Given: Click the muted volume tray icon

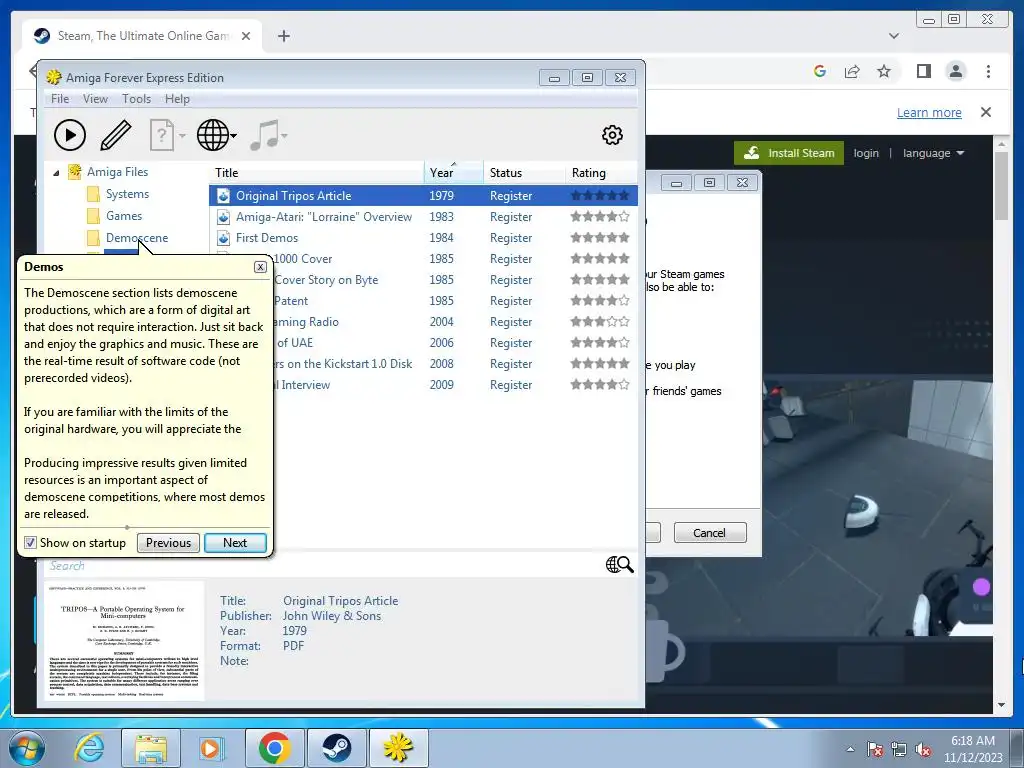Looking at the screenshot, I should pyautogui.click(x=923, y=750).
